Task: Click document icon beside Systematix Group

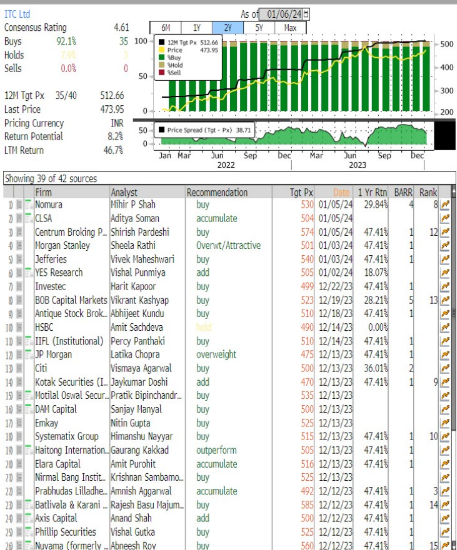Action: click(x=19, y=437)
